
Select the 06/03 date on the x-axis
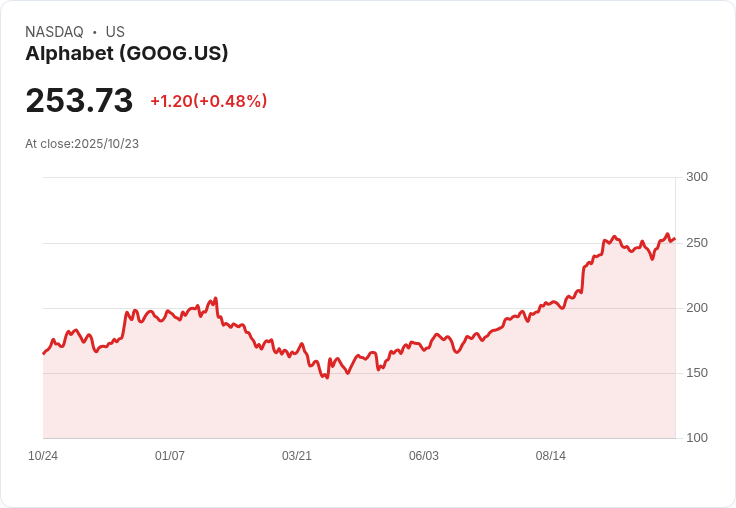coord(424,456)
